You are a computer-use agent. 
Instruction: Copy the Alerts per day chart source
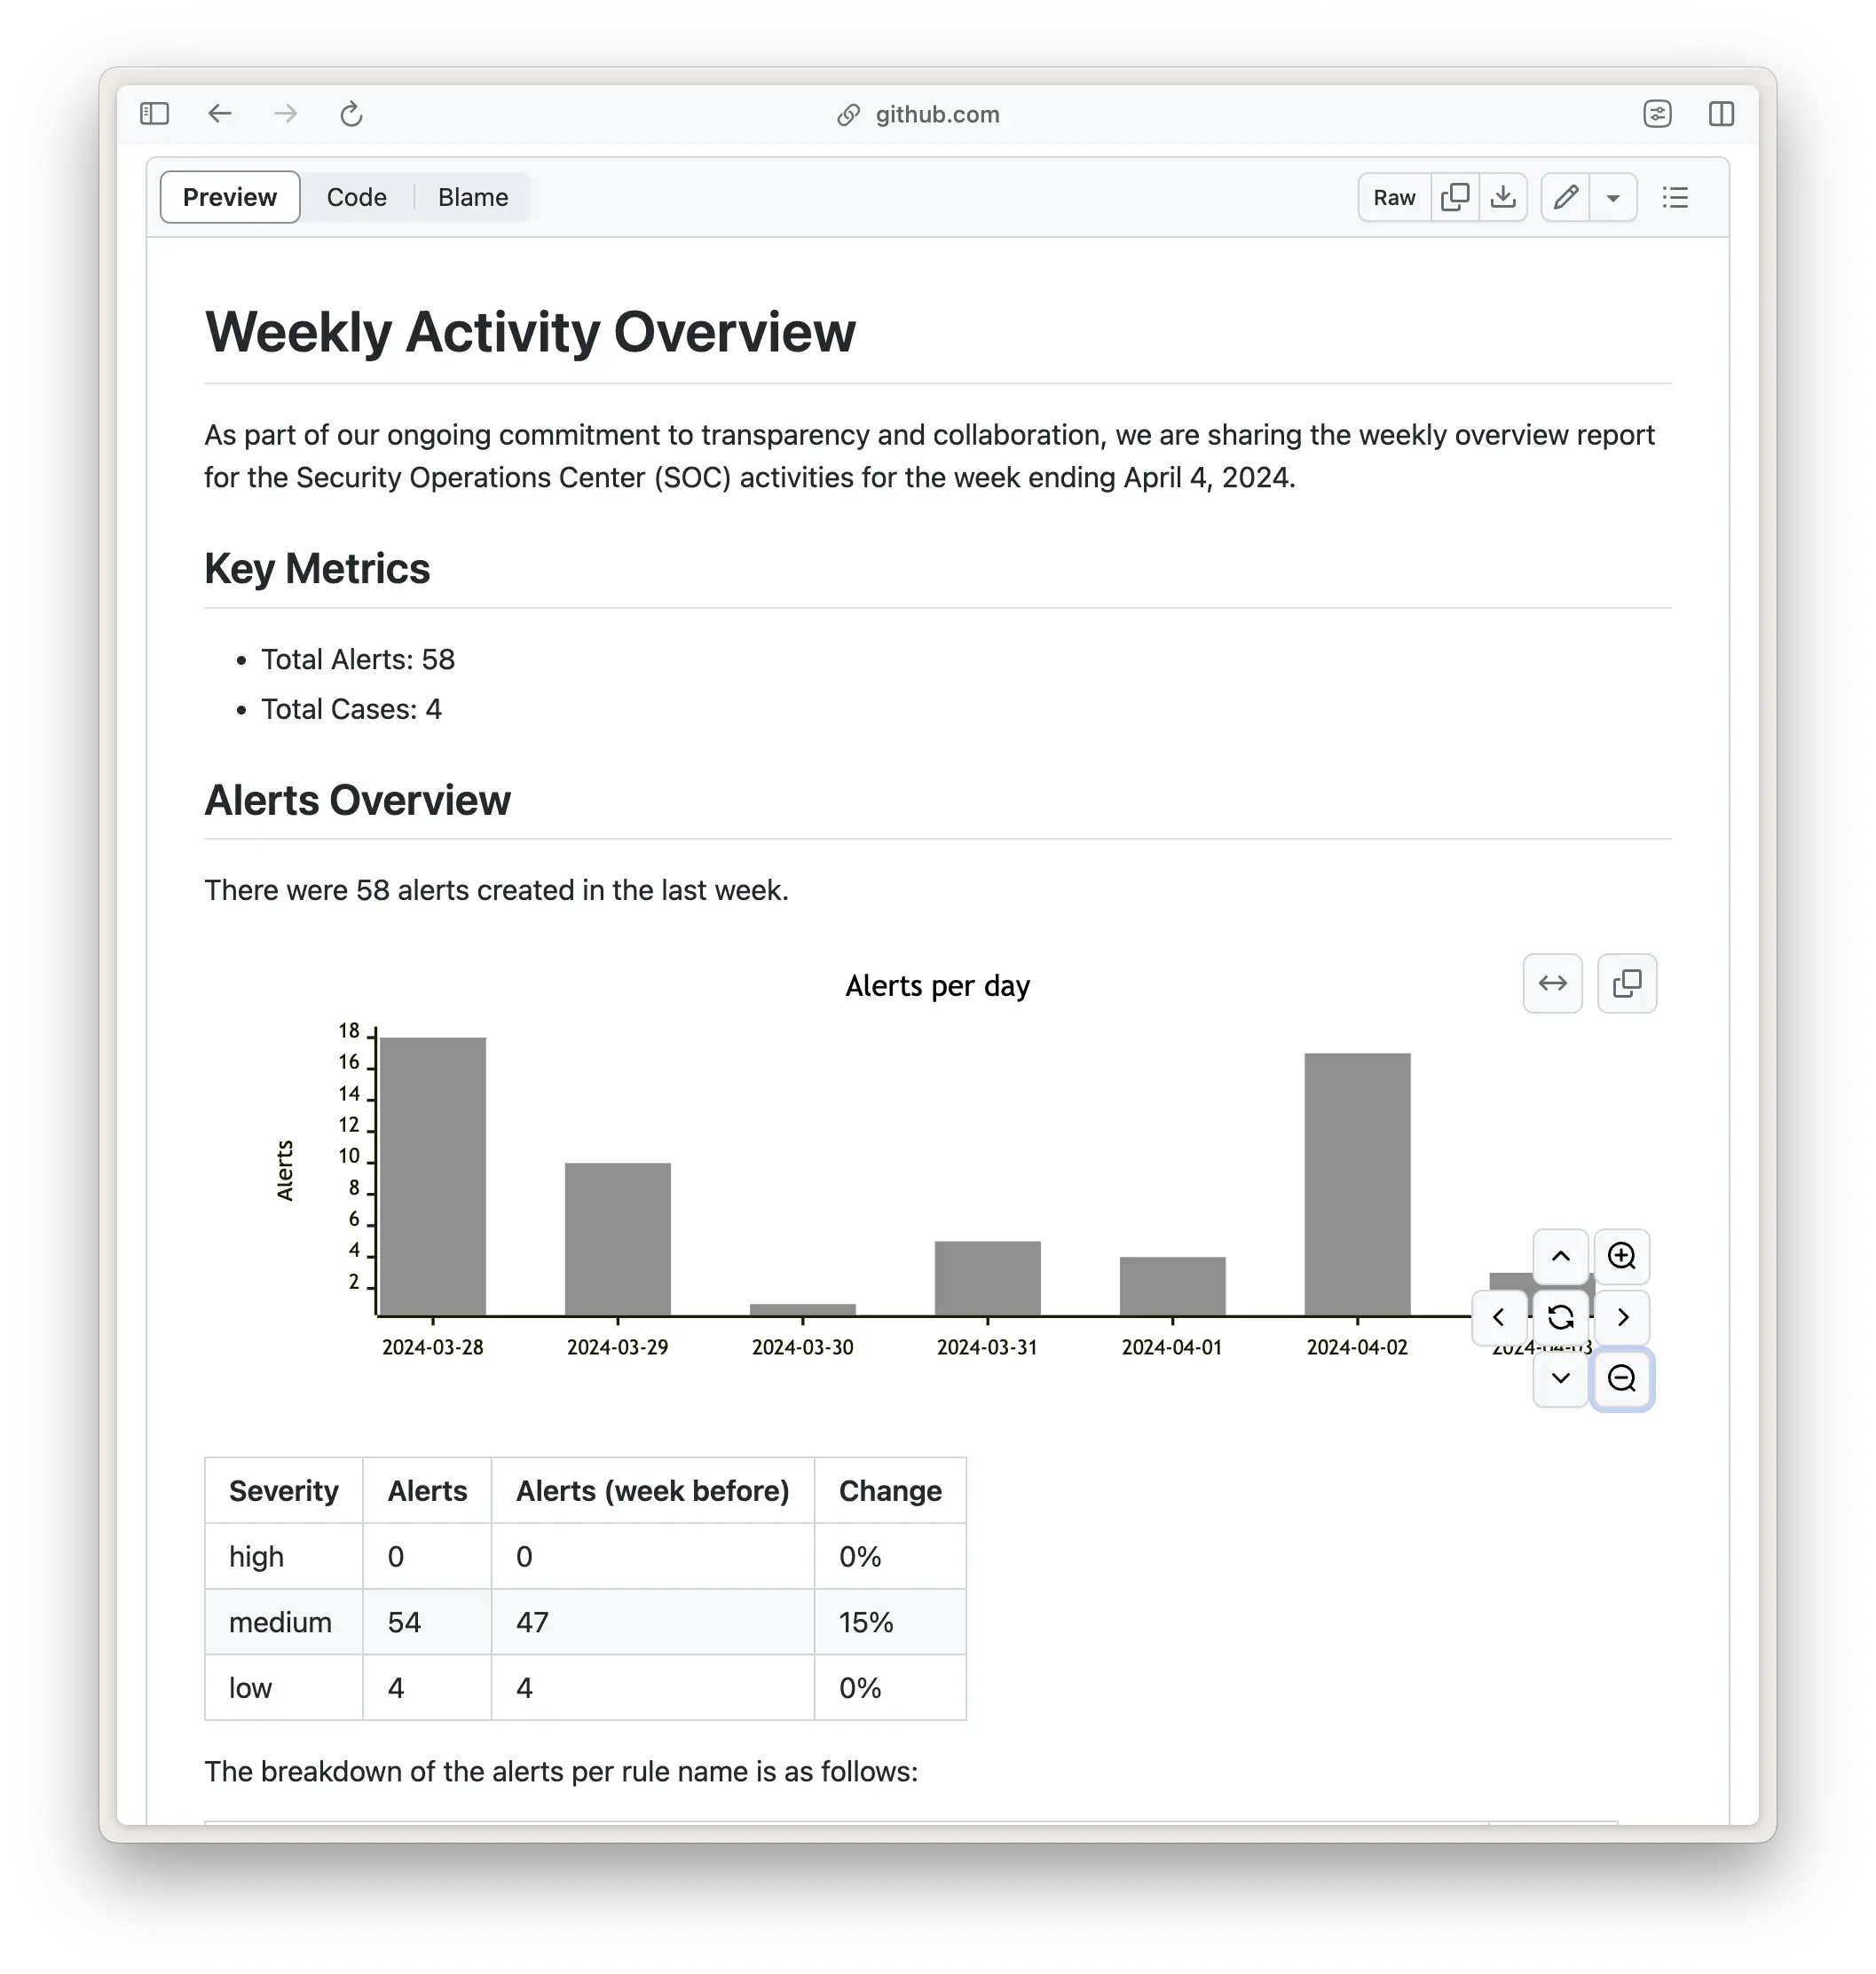pos(1626,983)
